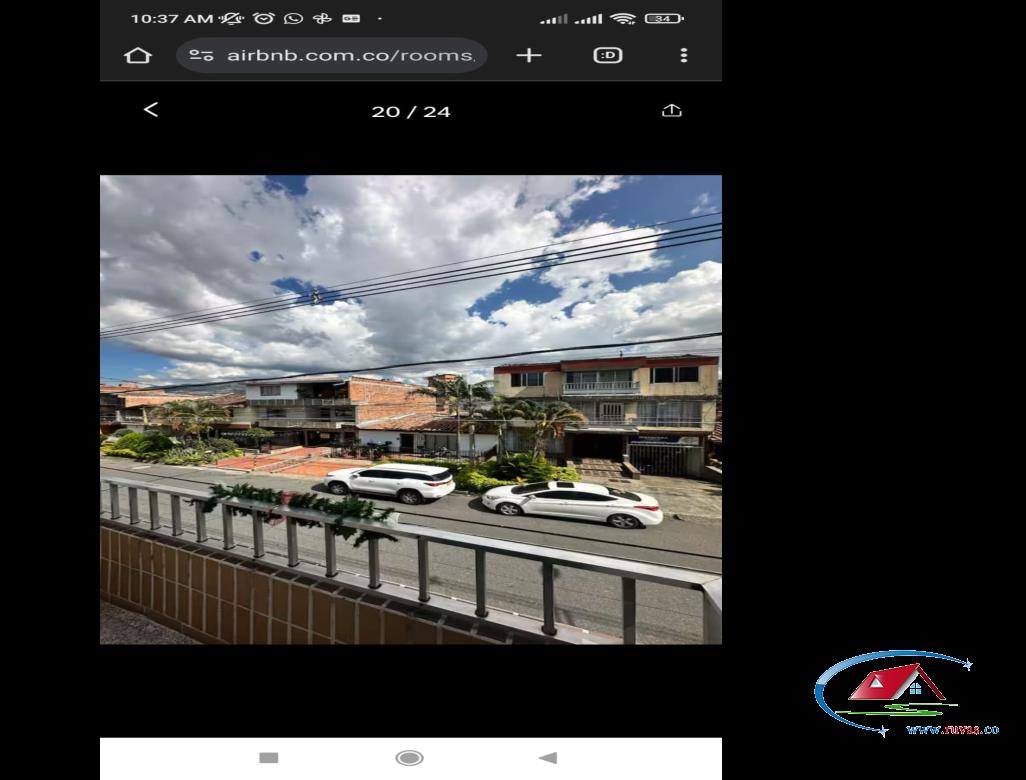The image size is (1026, 780).
Task: Tap the street view balcony photo
Action: coord(411,410)
